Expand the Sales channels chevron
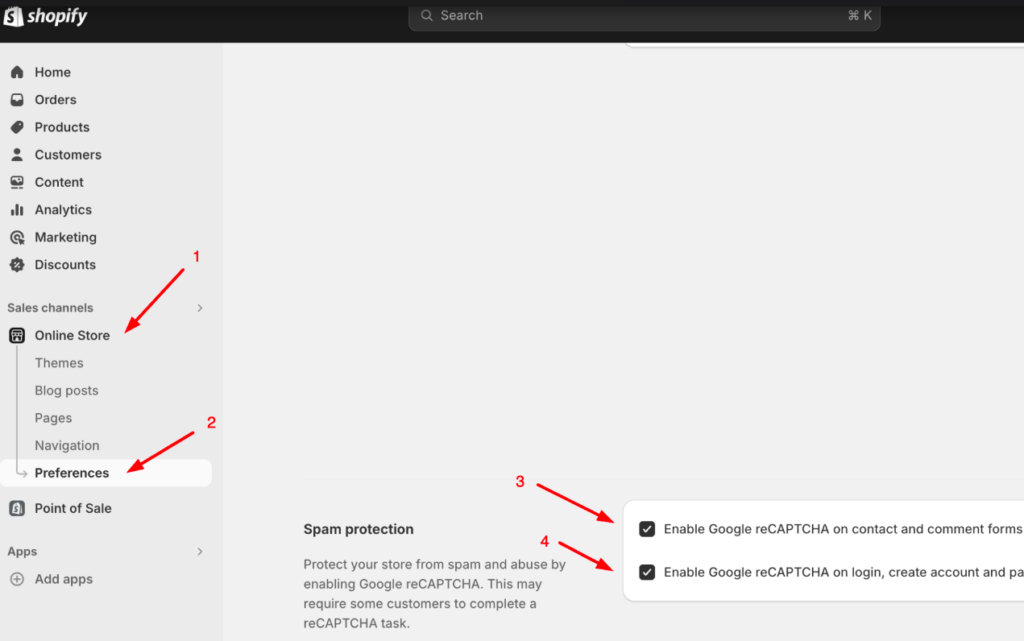The width and height of the screenshot is (1024, 641). click(200, 308)
